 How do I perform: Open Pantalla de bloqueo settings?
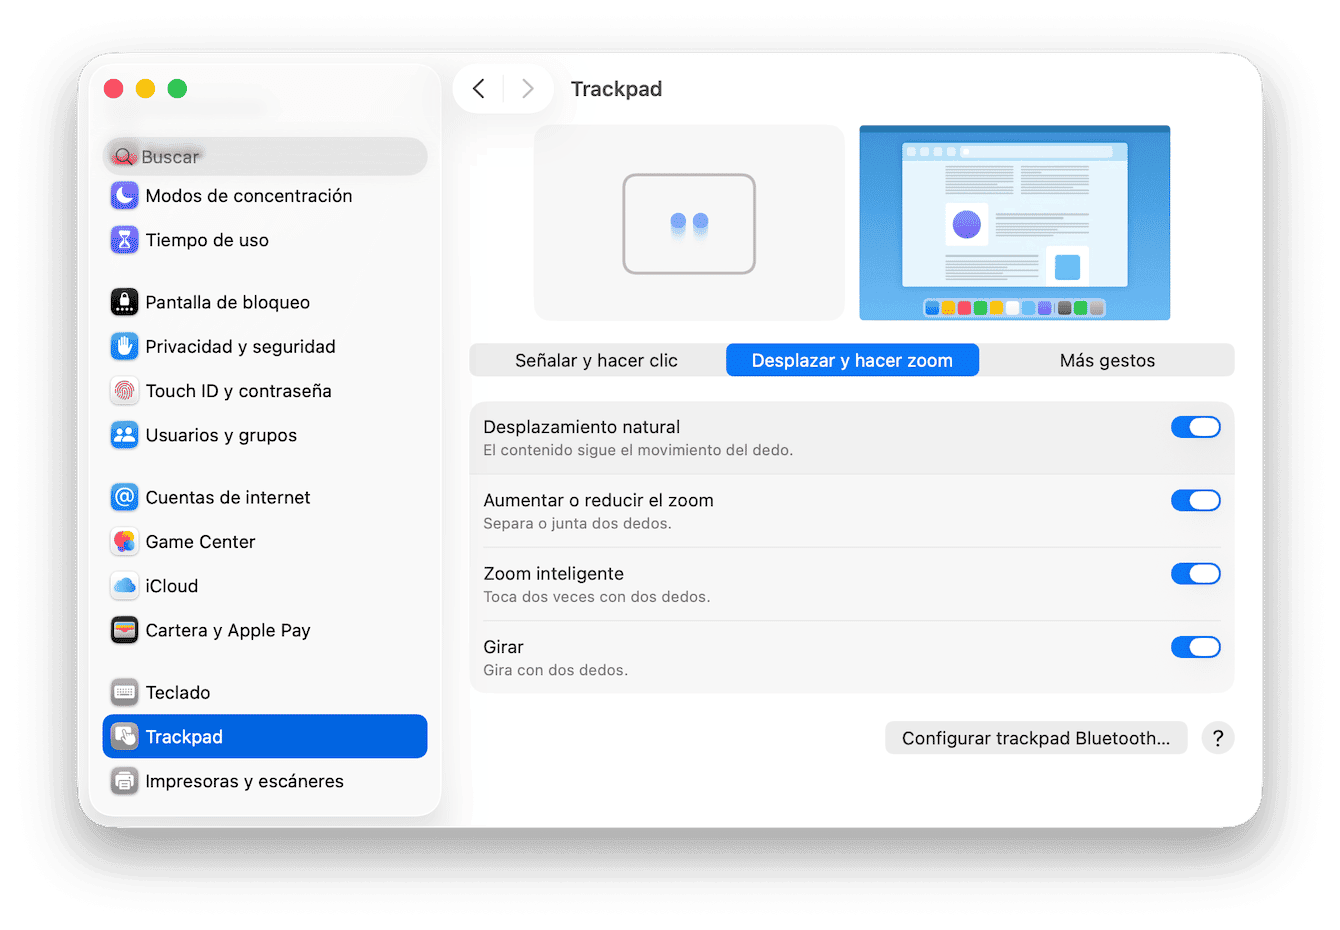tap(228, 302)
